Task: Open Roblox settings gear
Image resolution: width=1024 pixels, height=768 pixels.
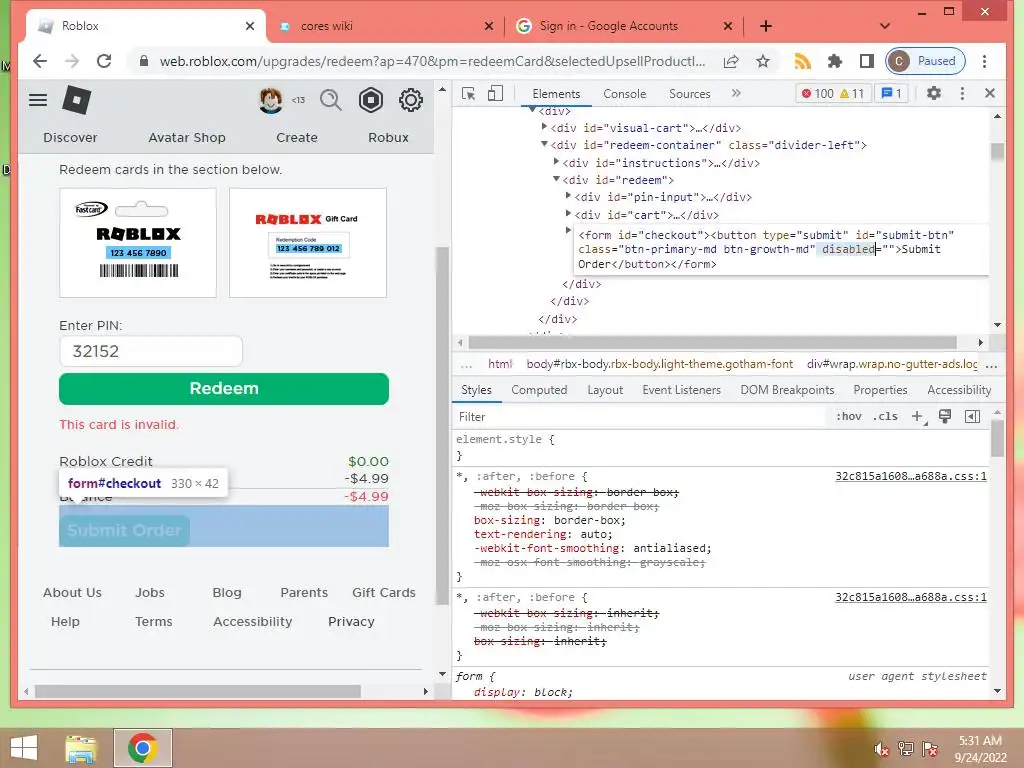Action: [x=410, y=100]
